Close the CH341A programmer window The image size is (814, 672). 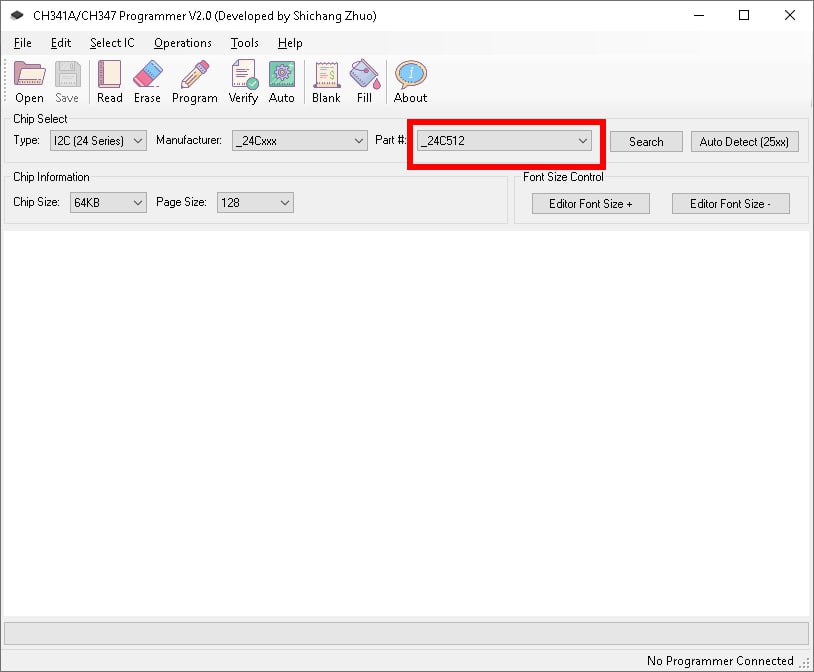[x=790, y=16]
